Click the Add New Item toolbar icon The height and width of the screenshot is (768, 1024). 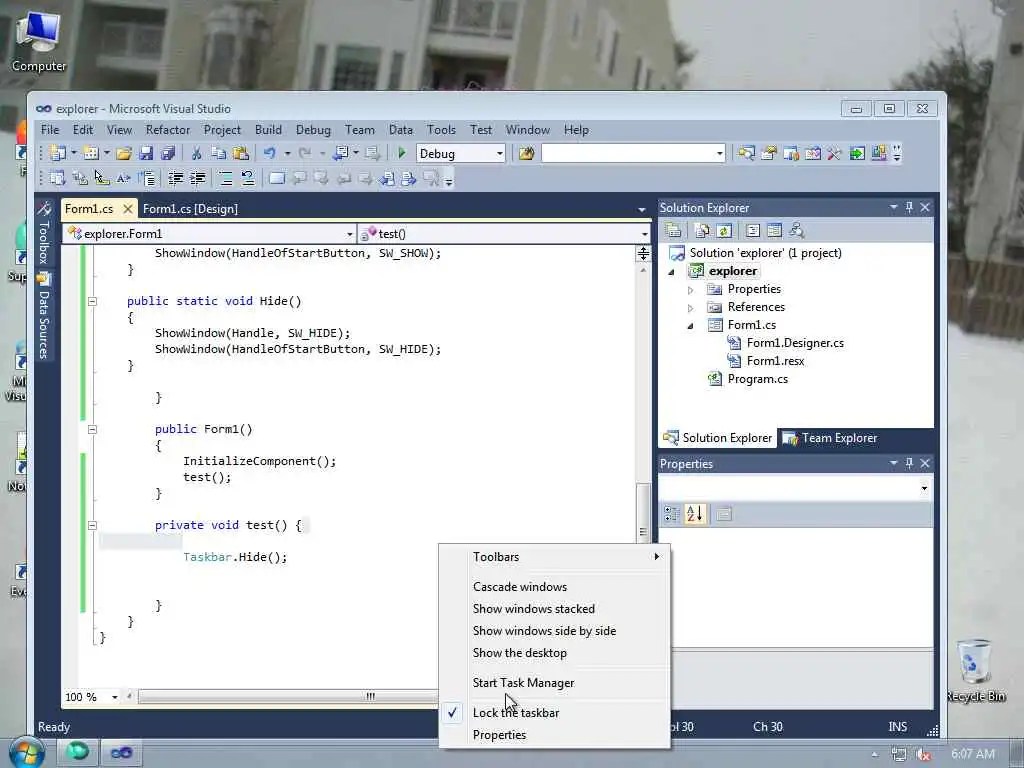[x=91, y=153]
